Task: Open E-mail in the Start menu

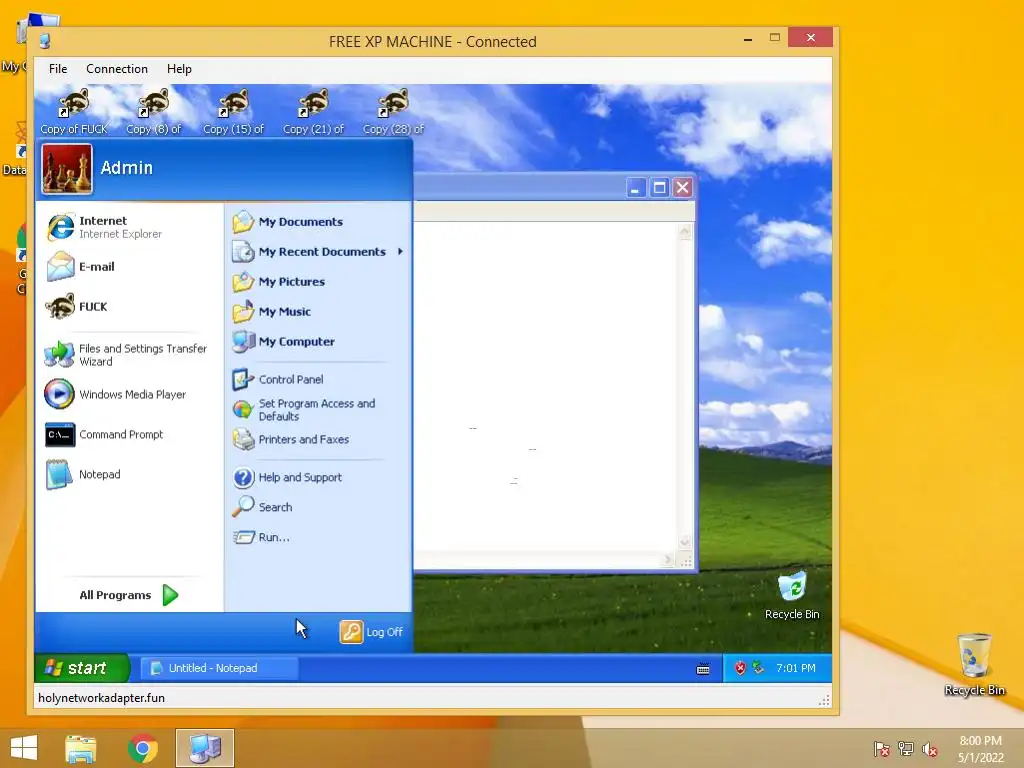Action: pos(80,266)
